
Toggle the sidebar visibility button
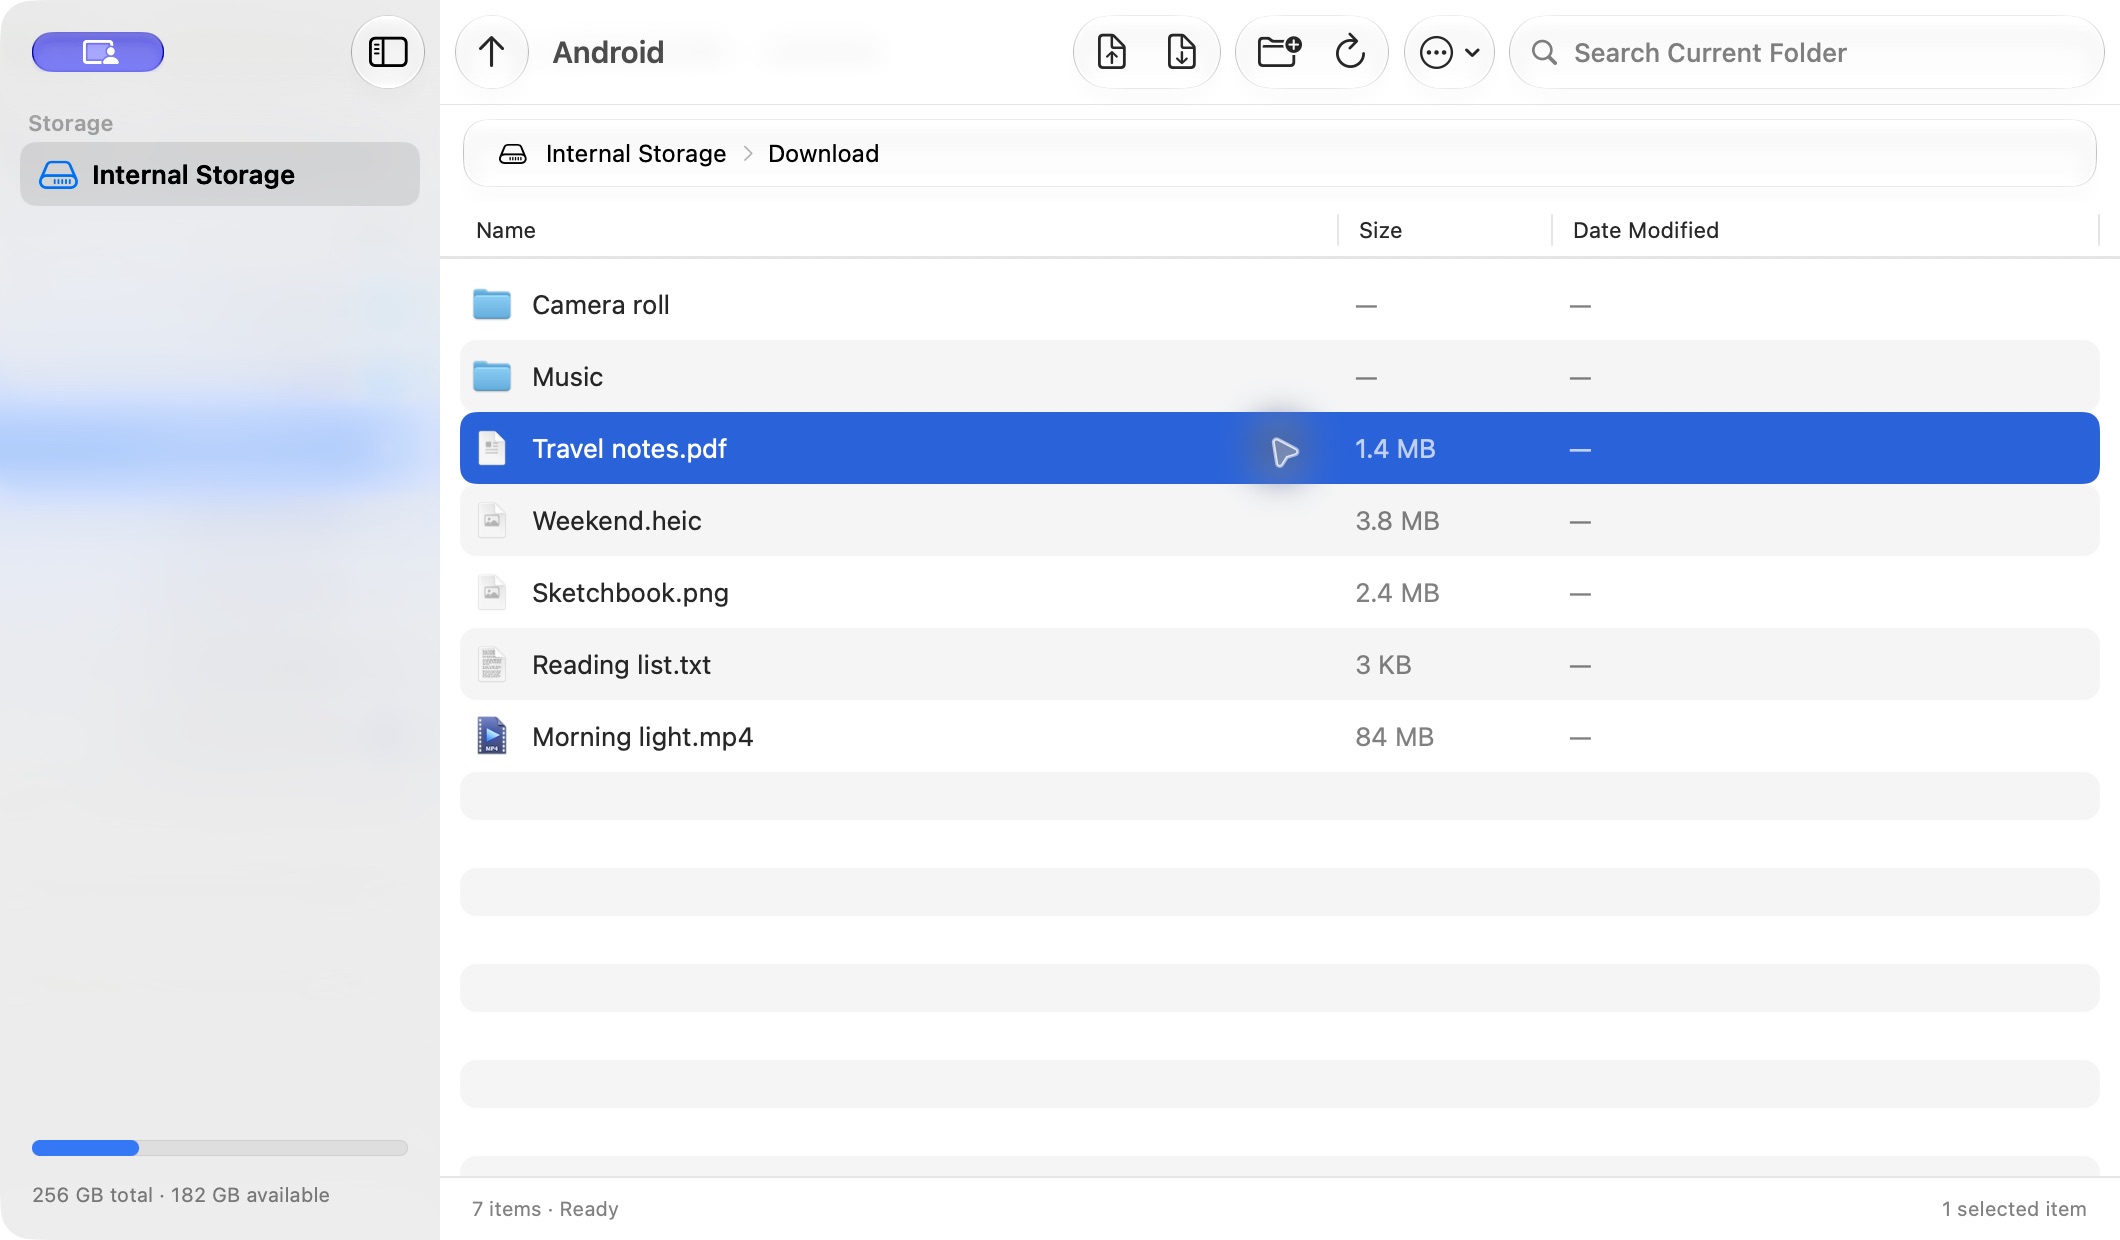[388, 52]
